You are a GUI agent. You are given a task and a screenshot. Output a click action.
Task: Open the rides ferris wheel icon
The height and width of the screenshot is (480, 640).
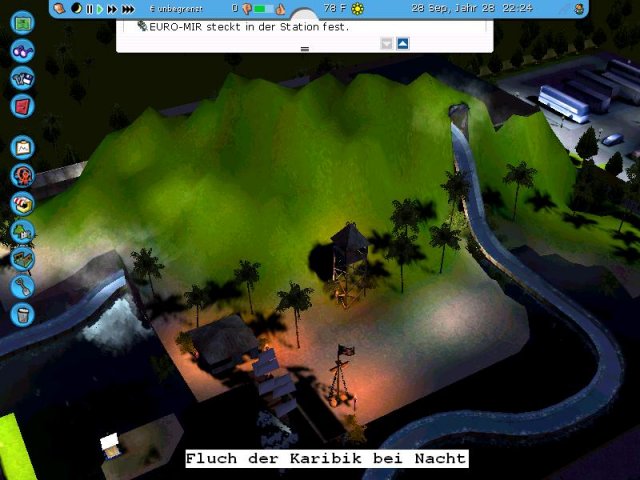(x=22, y=176)
